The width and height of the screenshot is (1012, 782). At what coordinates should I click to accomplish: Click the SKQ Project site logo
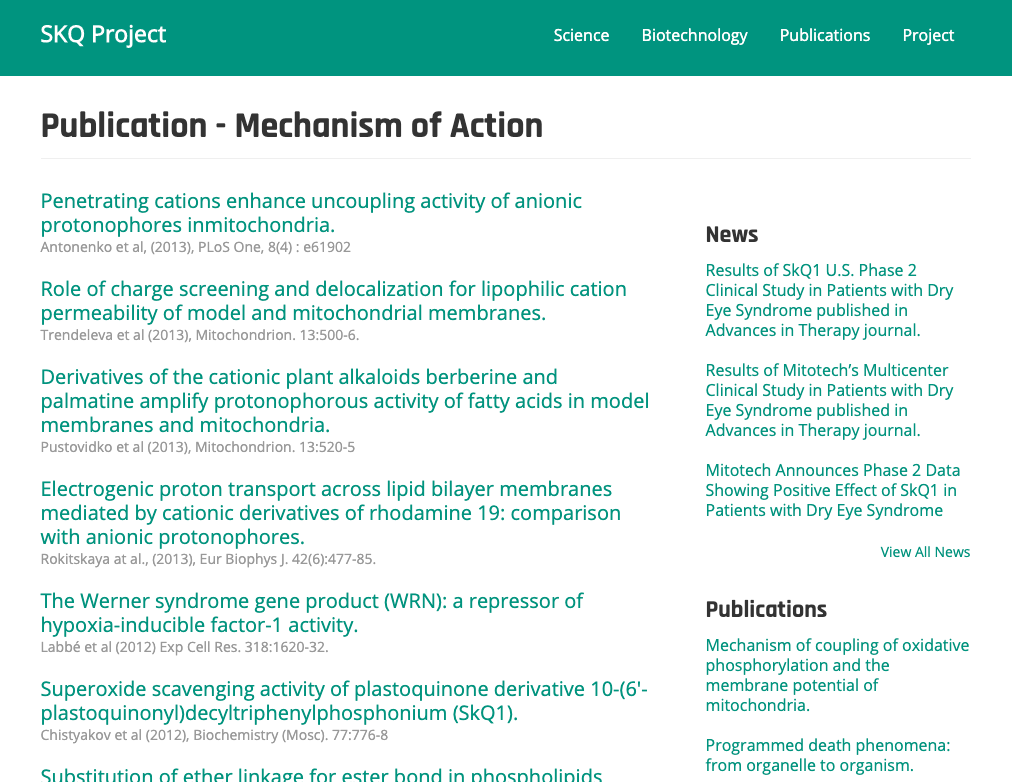click(103, 35)
